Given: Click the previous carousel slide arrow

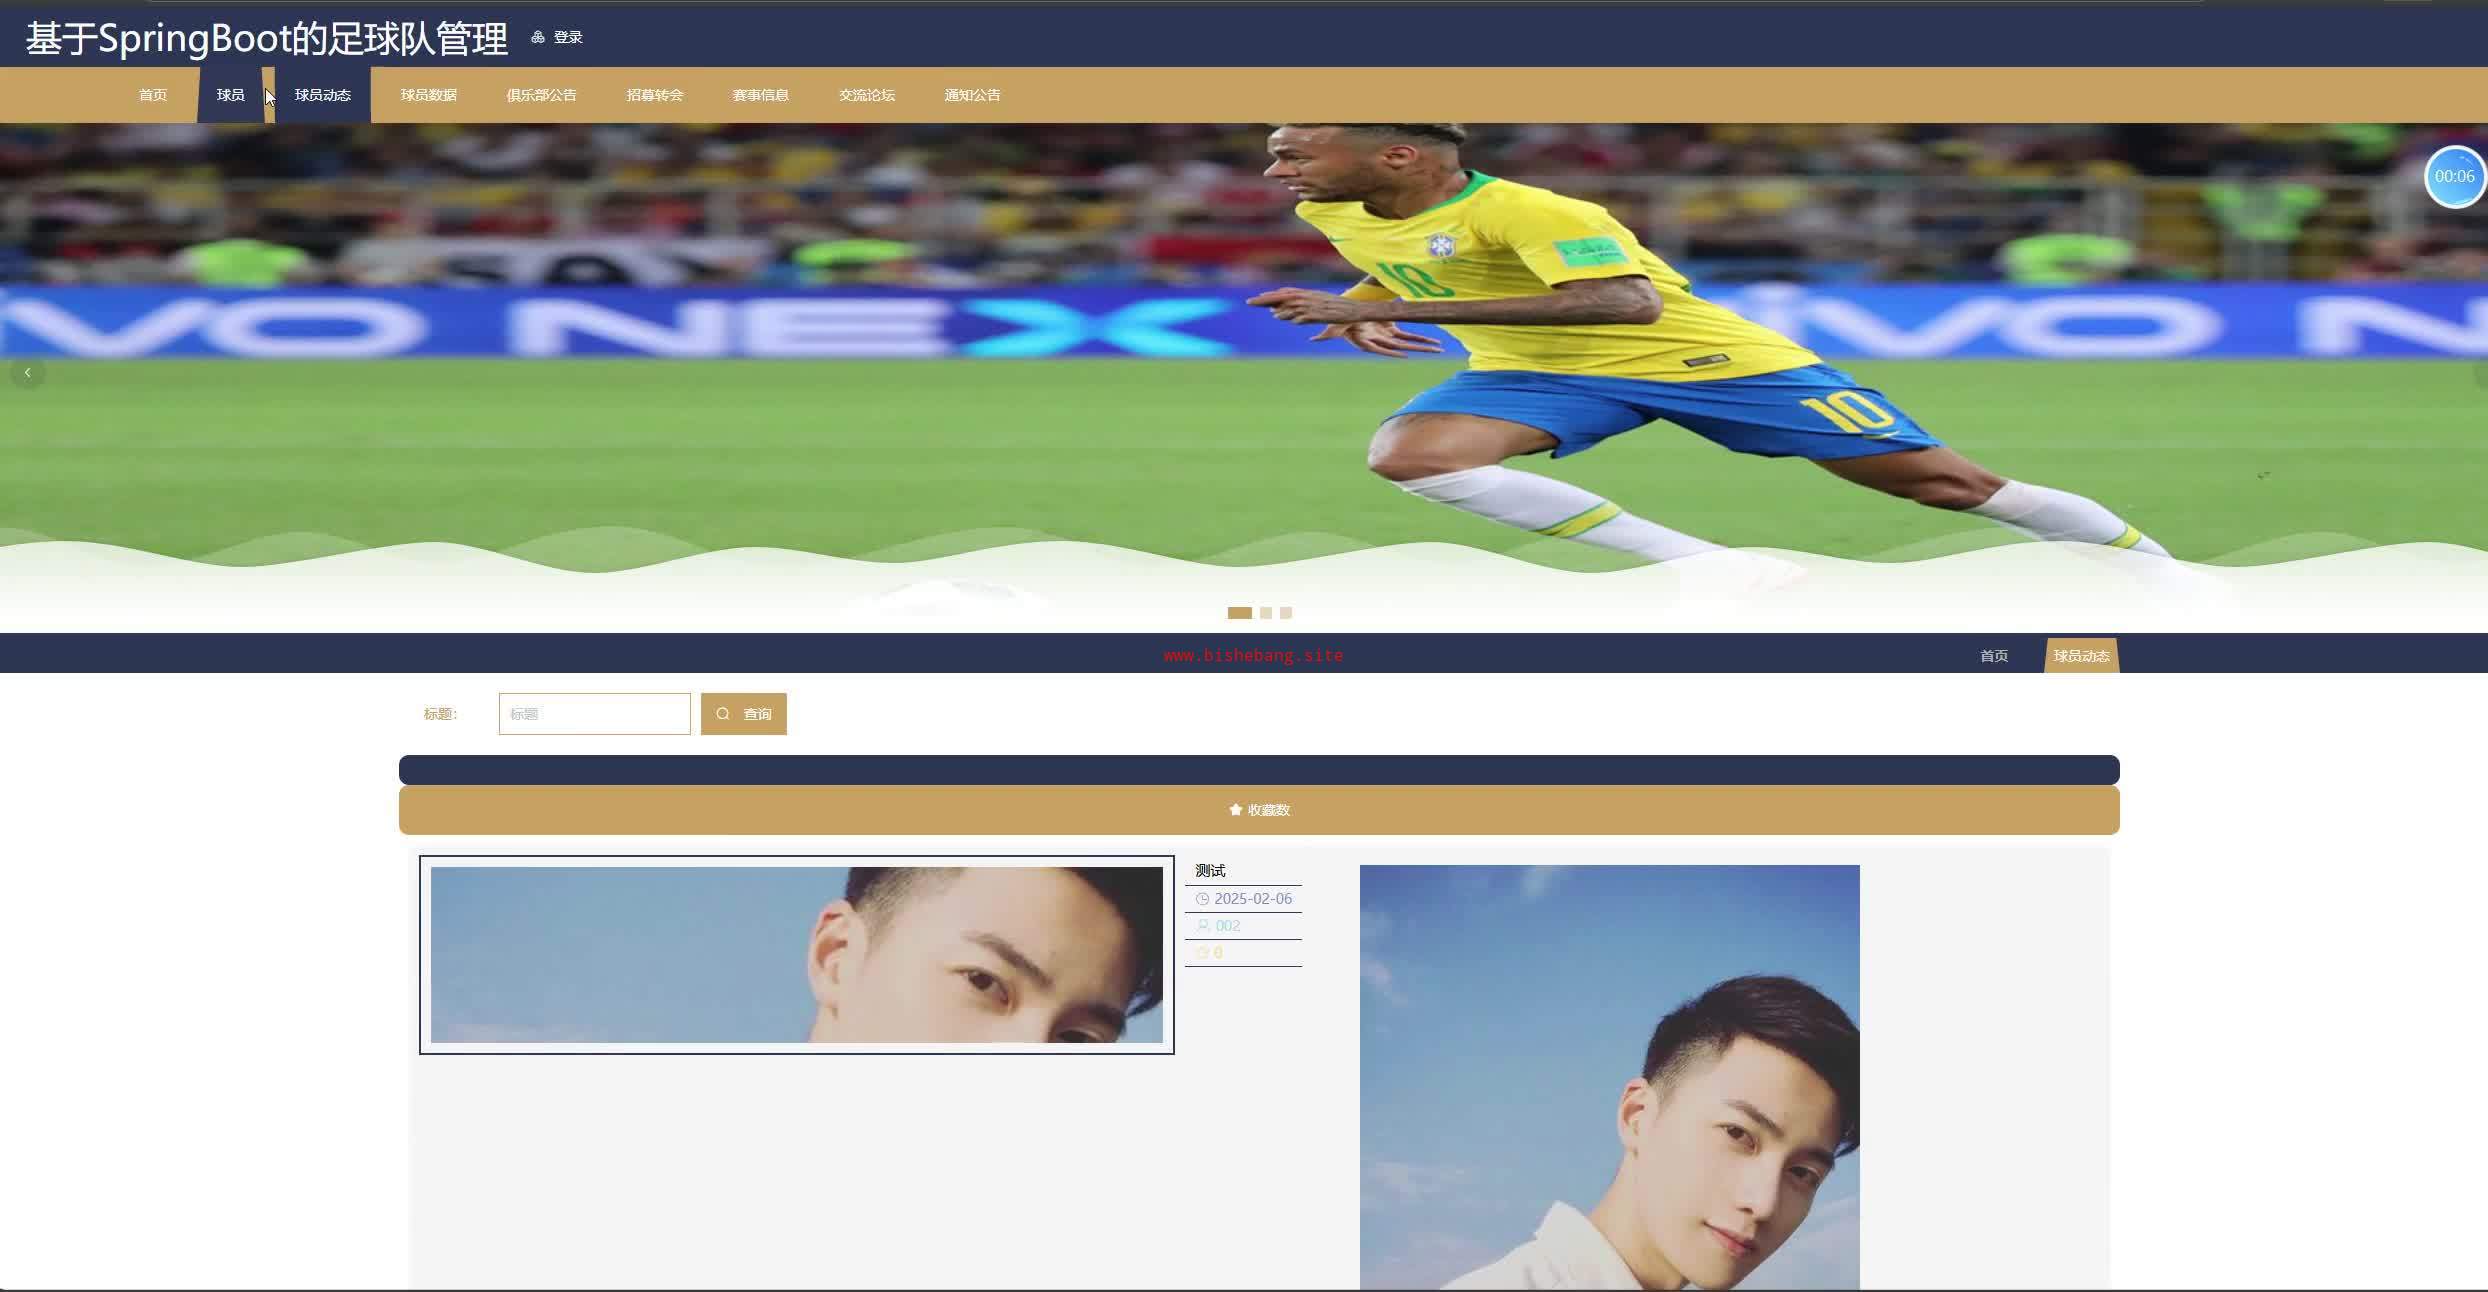Looking at the screenshot, I should (x=27, y=372).
